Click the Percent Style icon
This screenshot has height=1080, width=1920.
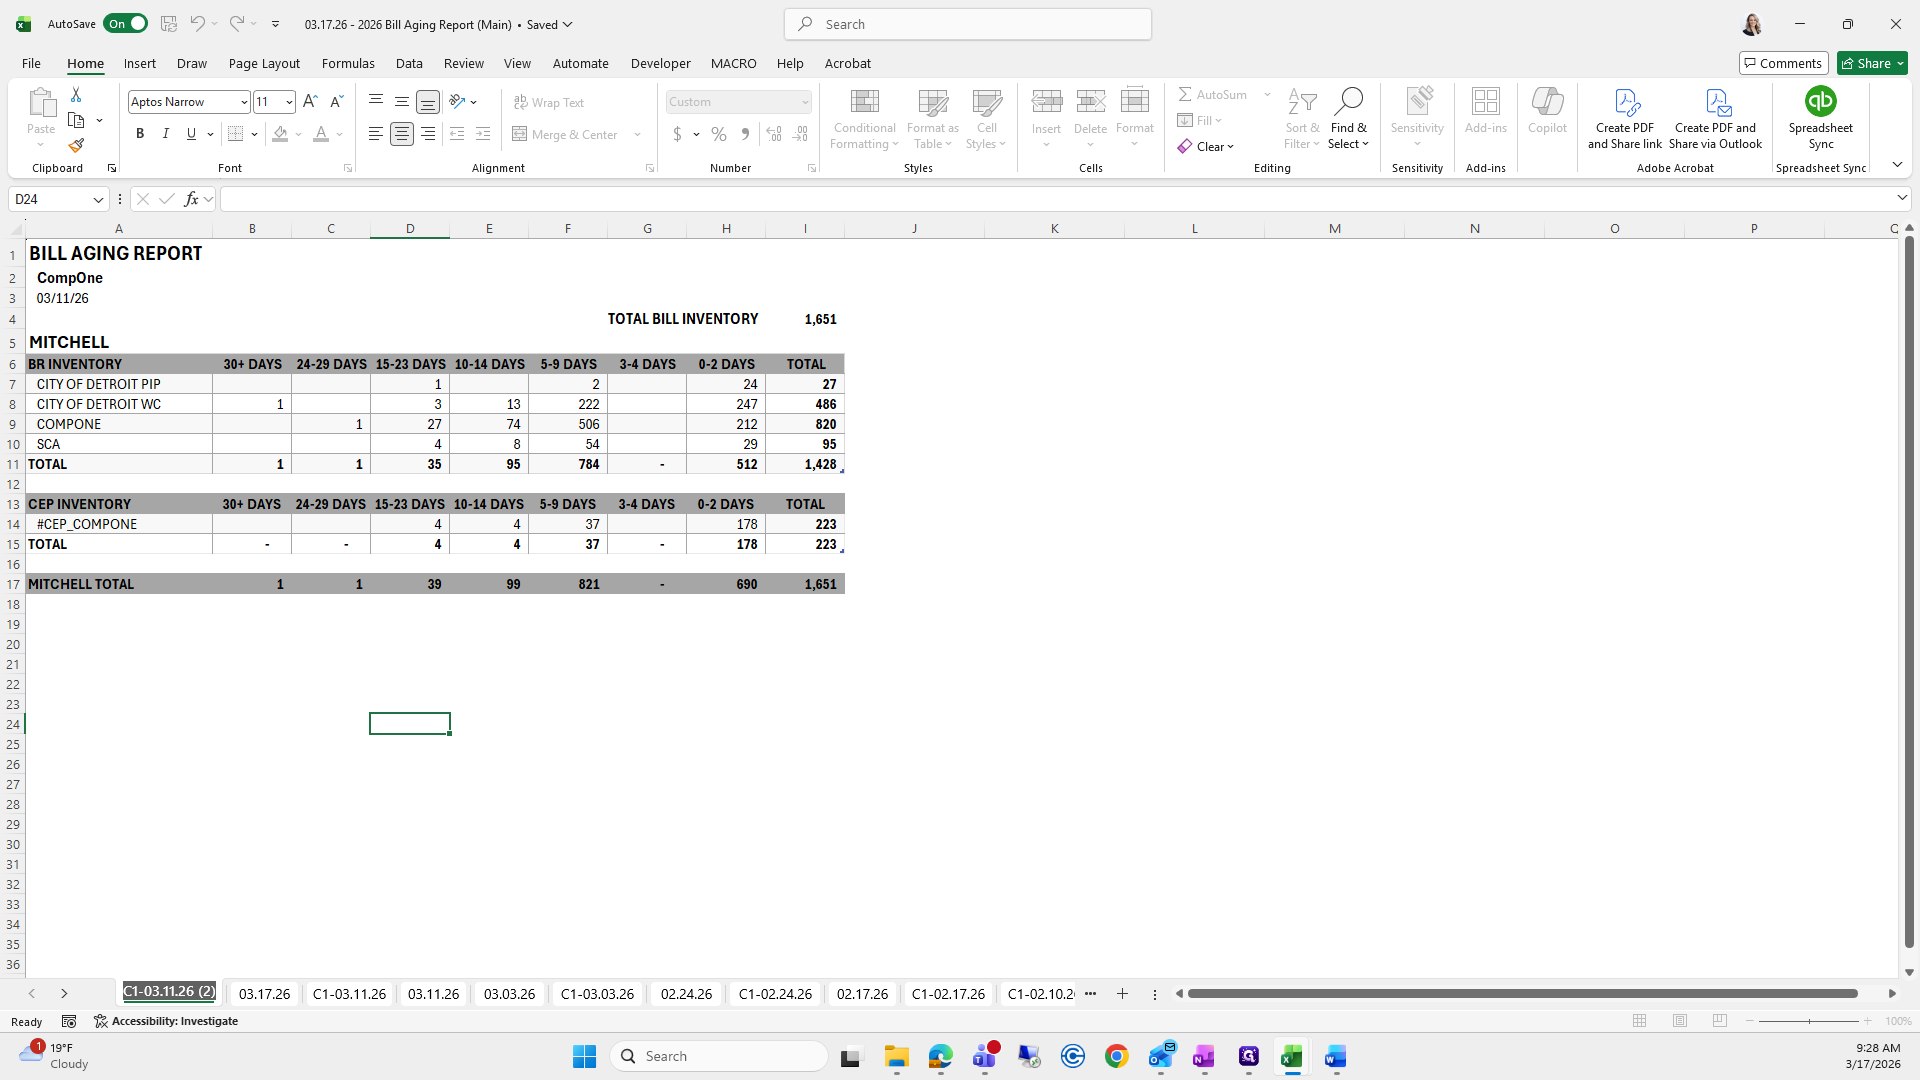[x=719, y=134]
